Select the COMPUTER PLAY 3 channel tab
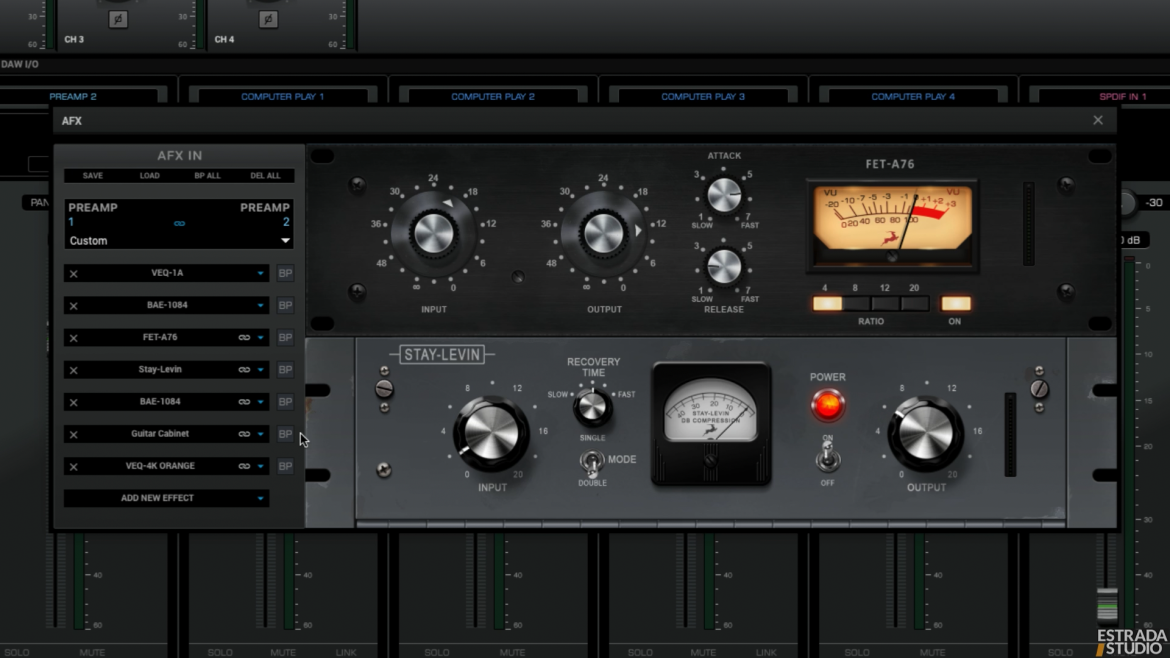 click(703, 96)
